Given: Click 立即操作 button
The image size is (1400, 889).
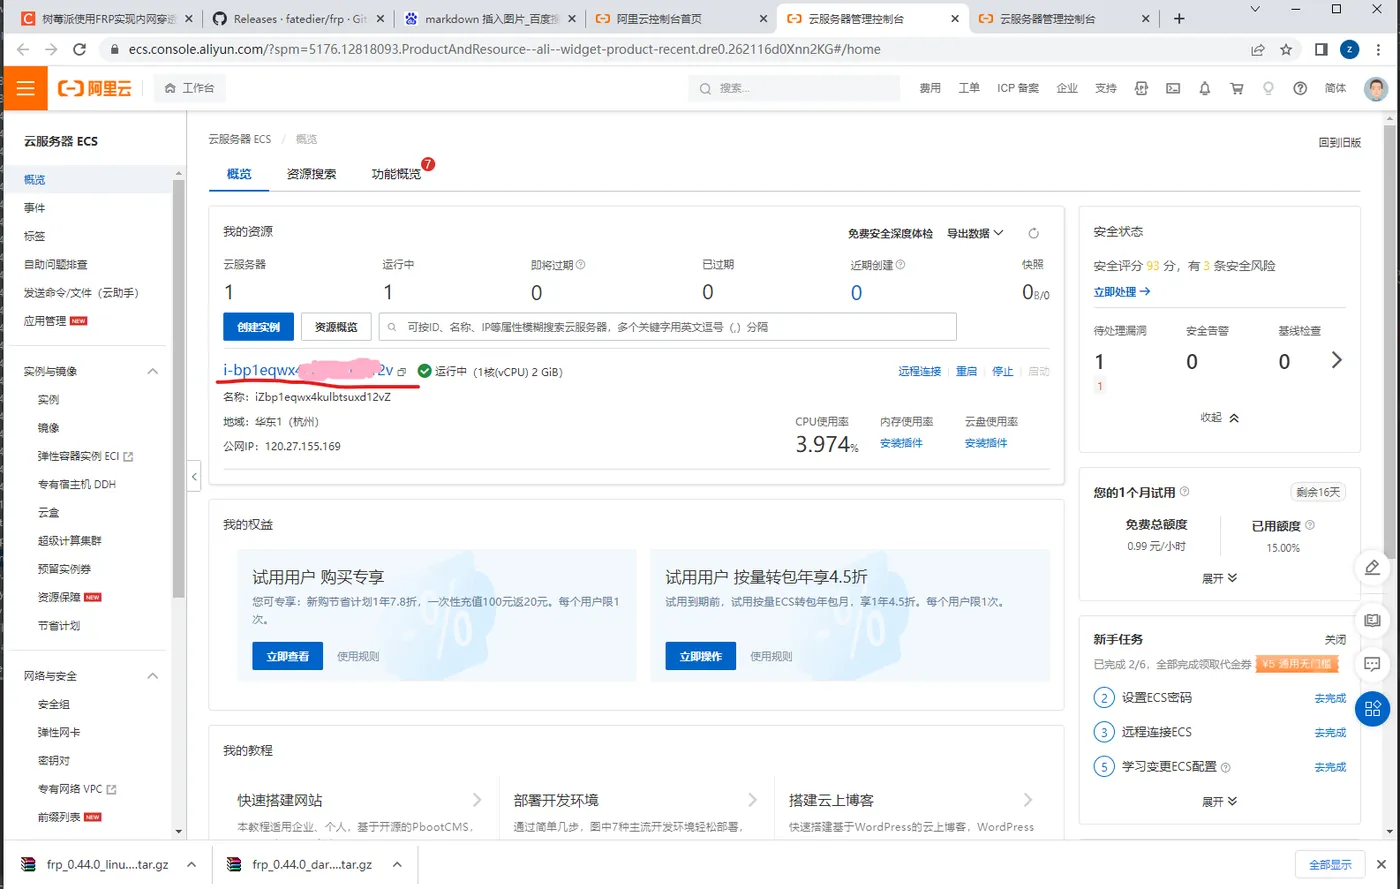Looking at the screenshot, I should [700, 656].
